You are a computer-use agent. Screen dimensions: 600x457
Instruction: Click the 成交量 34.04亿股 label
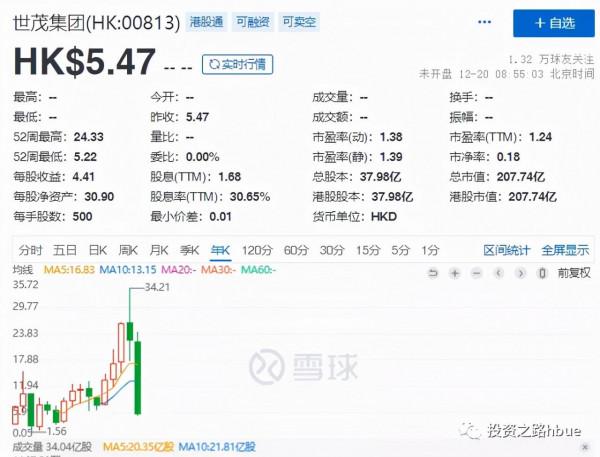click(52, 447)
